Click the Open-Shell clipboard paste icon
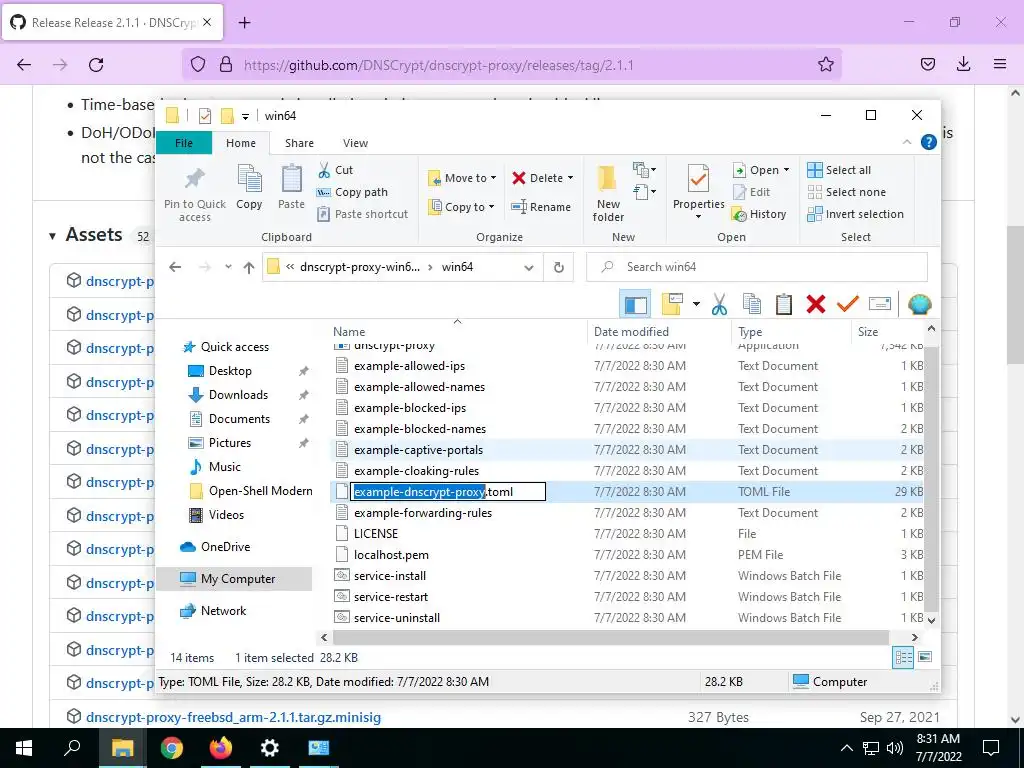Screen dimensions: 1024x768 (x=784, y=304)
